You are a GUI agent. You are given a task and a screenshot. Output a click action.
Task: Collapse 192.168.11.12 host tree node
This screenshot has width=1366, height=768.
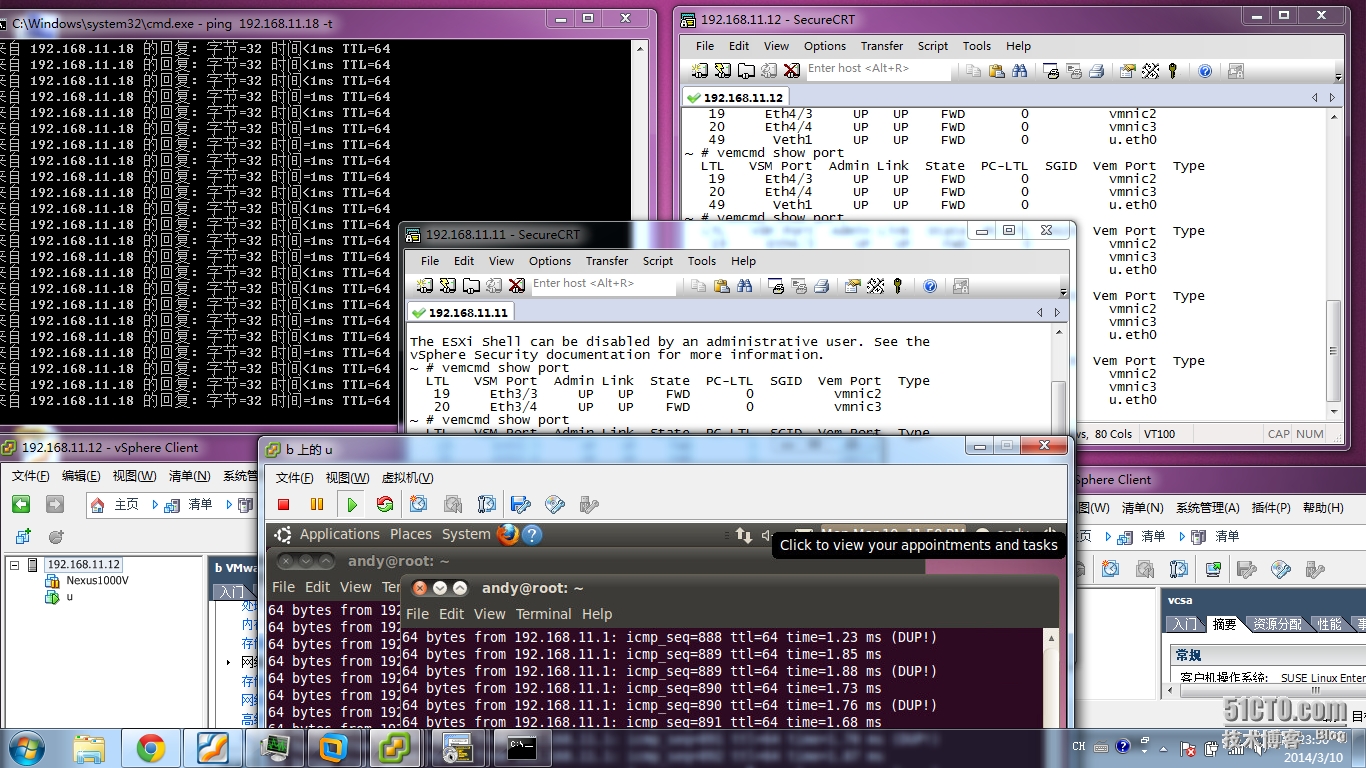[15, 565]
